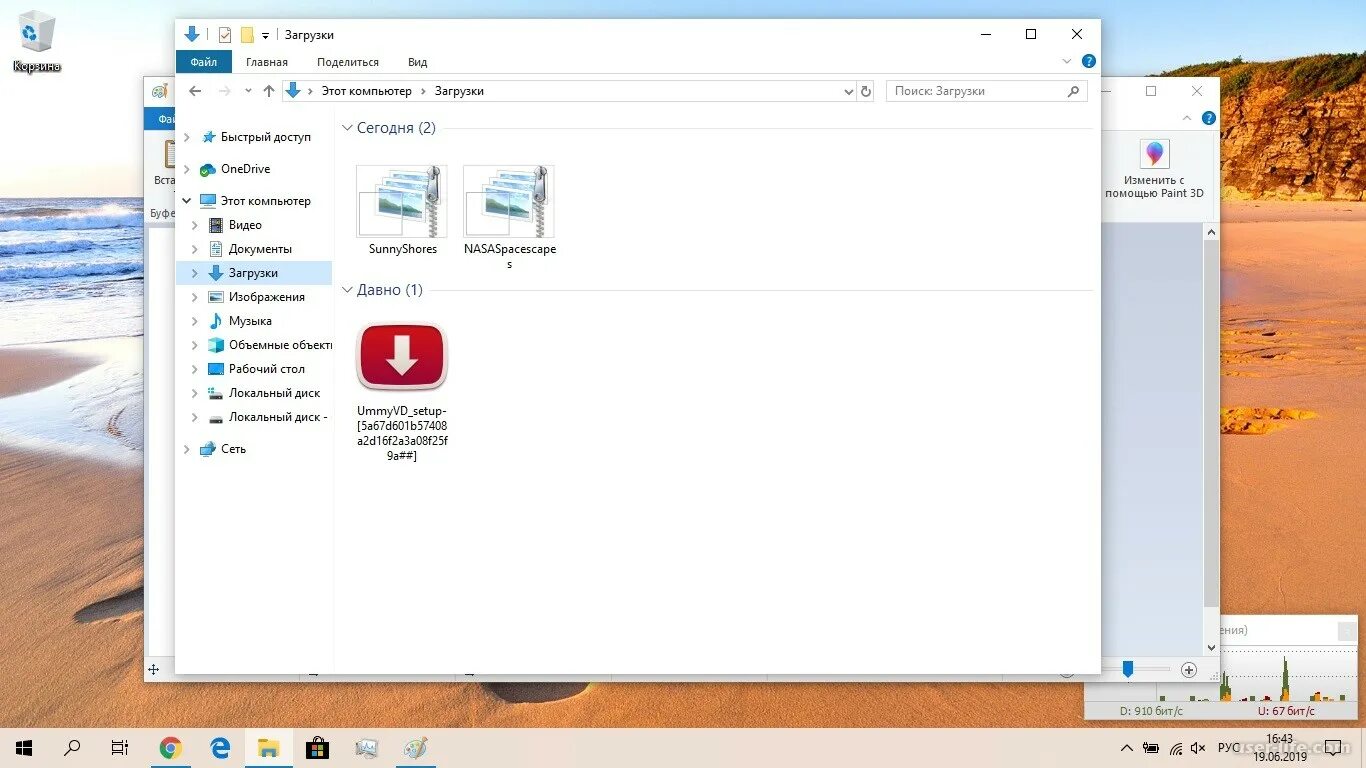Refresh the Загрузки folder with the refresh icon
The width and height of the screenshot is (1366, 768).
click(x=866, y=90)
